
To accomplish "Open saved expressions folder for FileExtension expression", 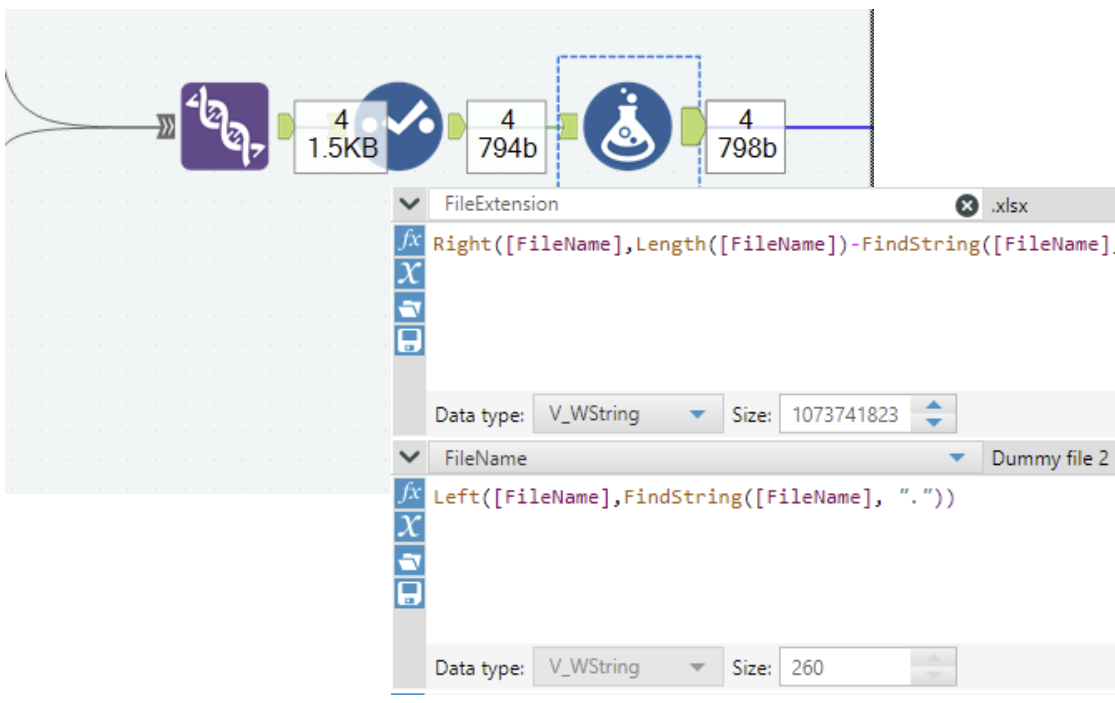I will point(410,308).
